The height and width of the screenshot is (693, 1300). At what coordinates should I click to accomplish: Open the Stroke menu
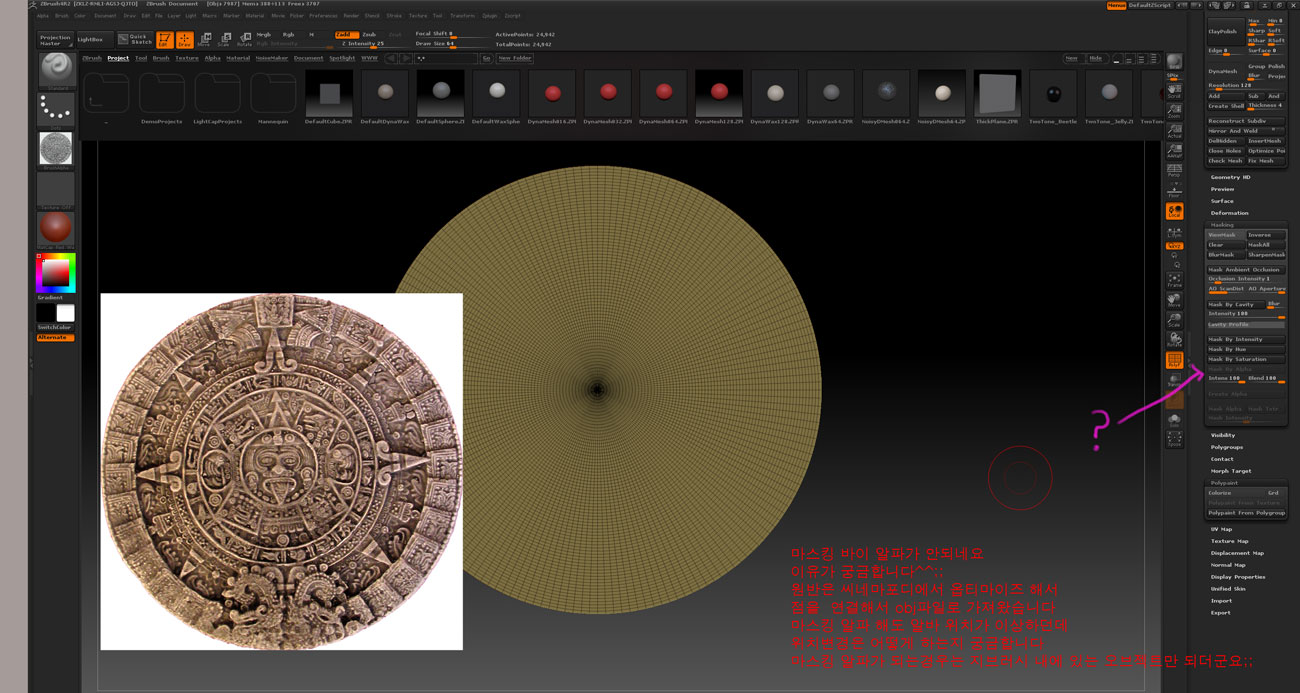394,16
